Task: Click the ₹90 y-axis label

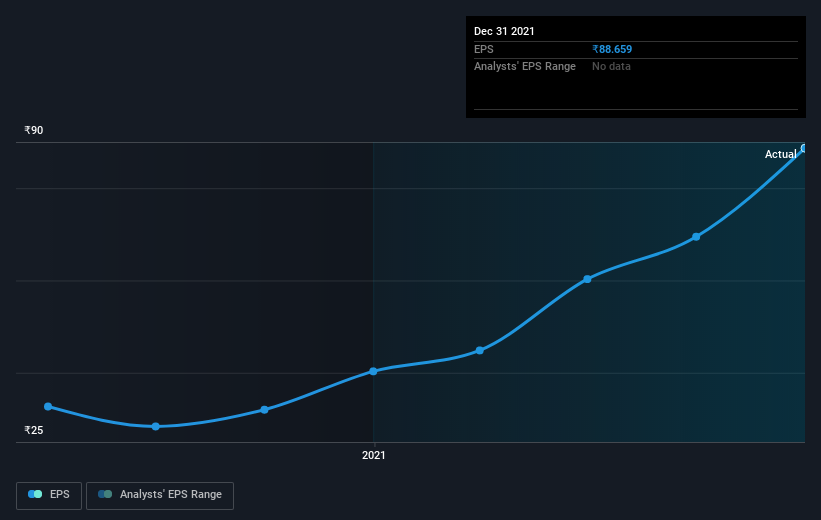Action: [34, 130]
